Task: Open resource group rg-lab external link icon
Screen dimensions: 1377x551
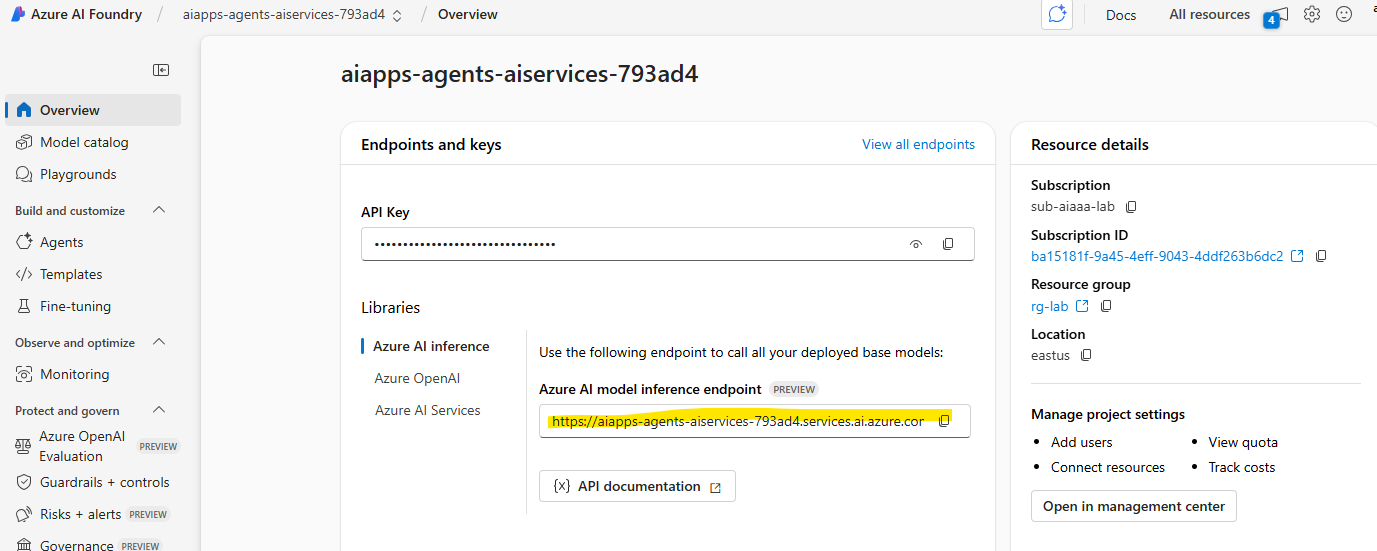Action: point(1082,306)
